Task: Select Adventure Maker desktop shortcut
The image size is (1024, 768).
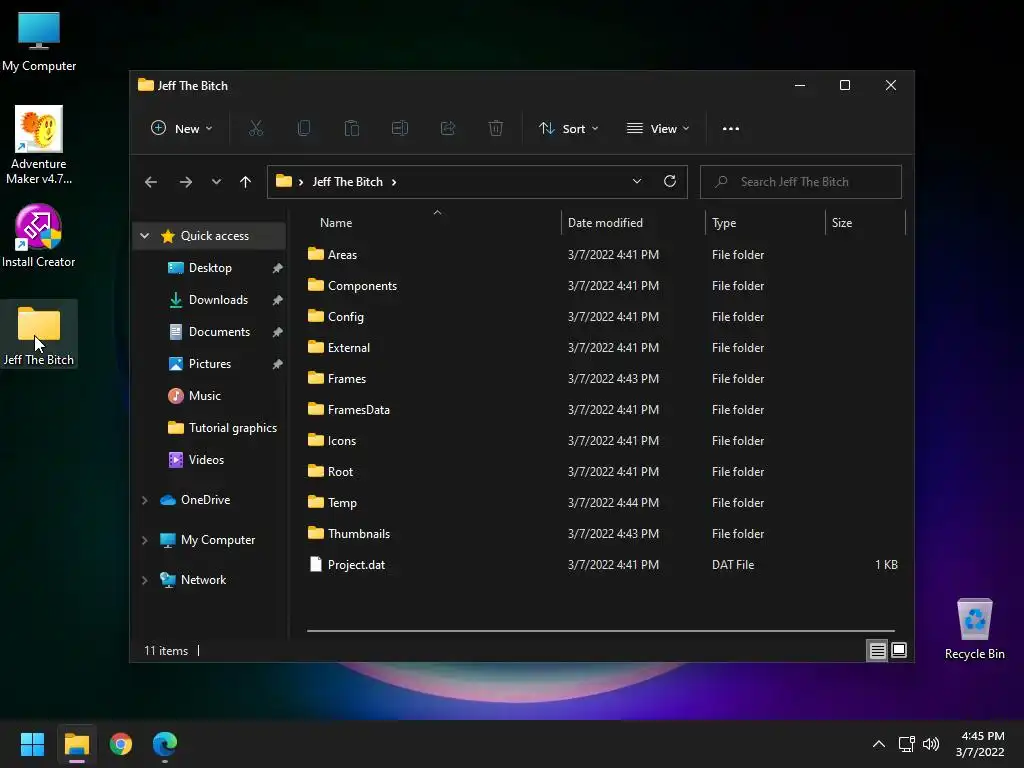Action: [x=39, y=145]
